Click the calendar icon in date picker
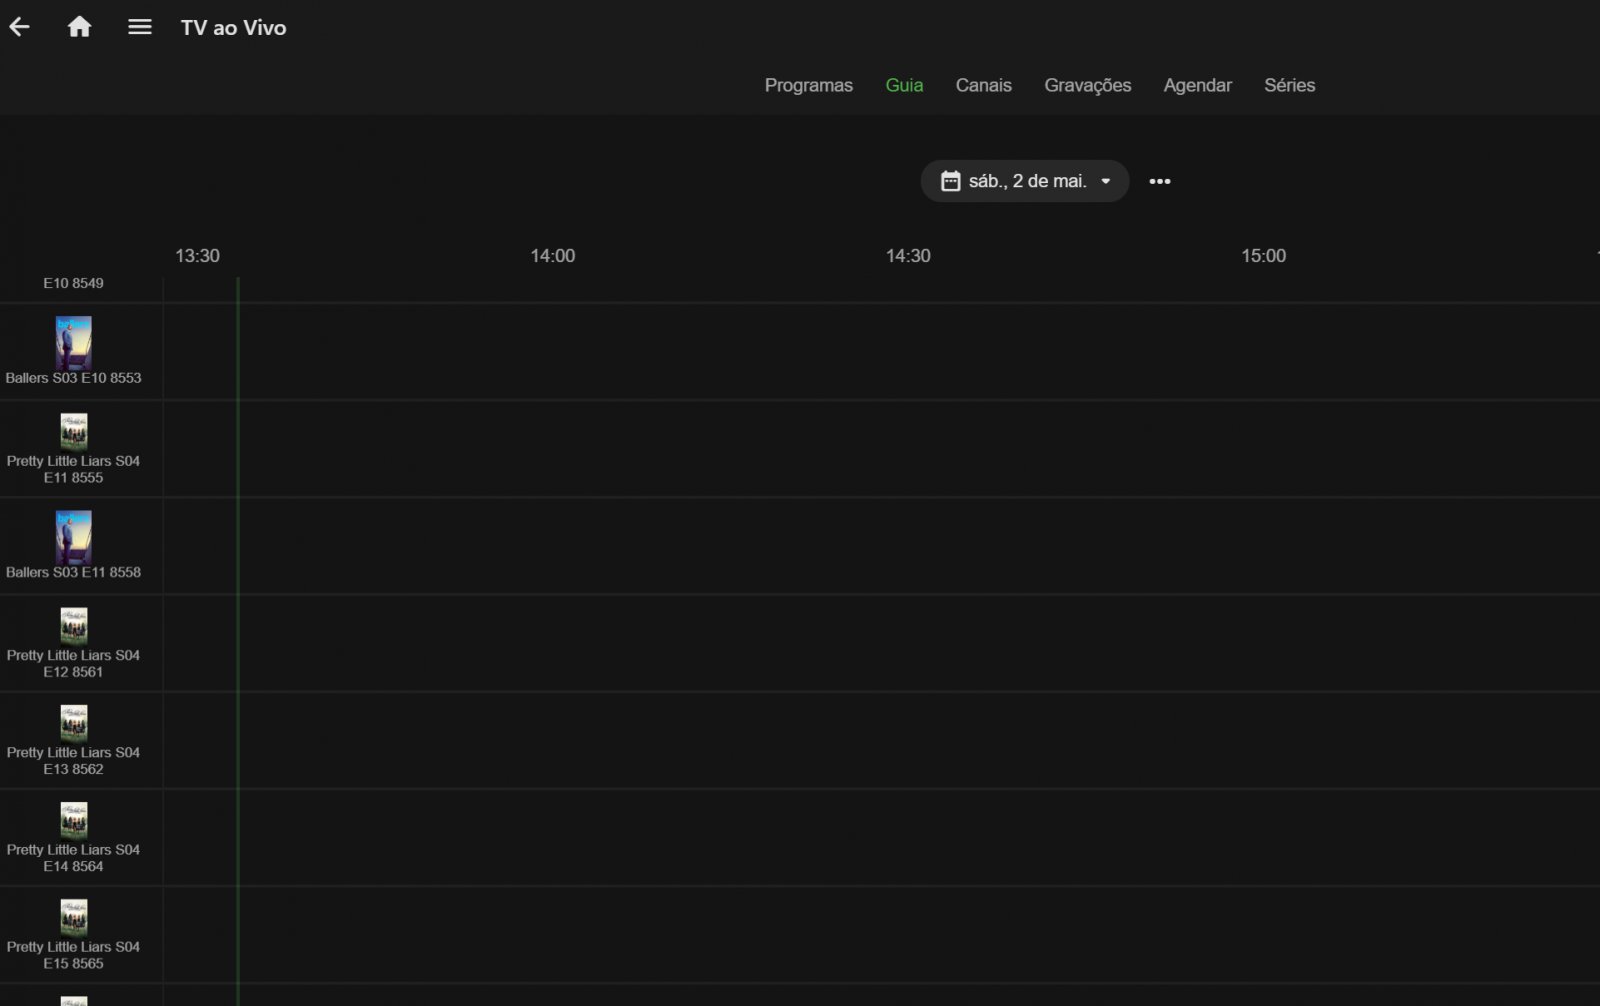The height and width of the screenshot is (1006, 1600). point(951,181)
